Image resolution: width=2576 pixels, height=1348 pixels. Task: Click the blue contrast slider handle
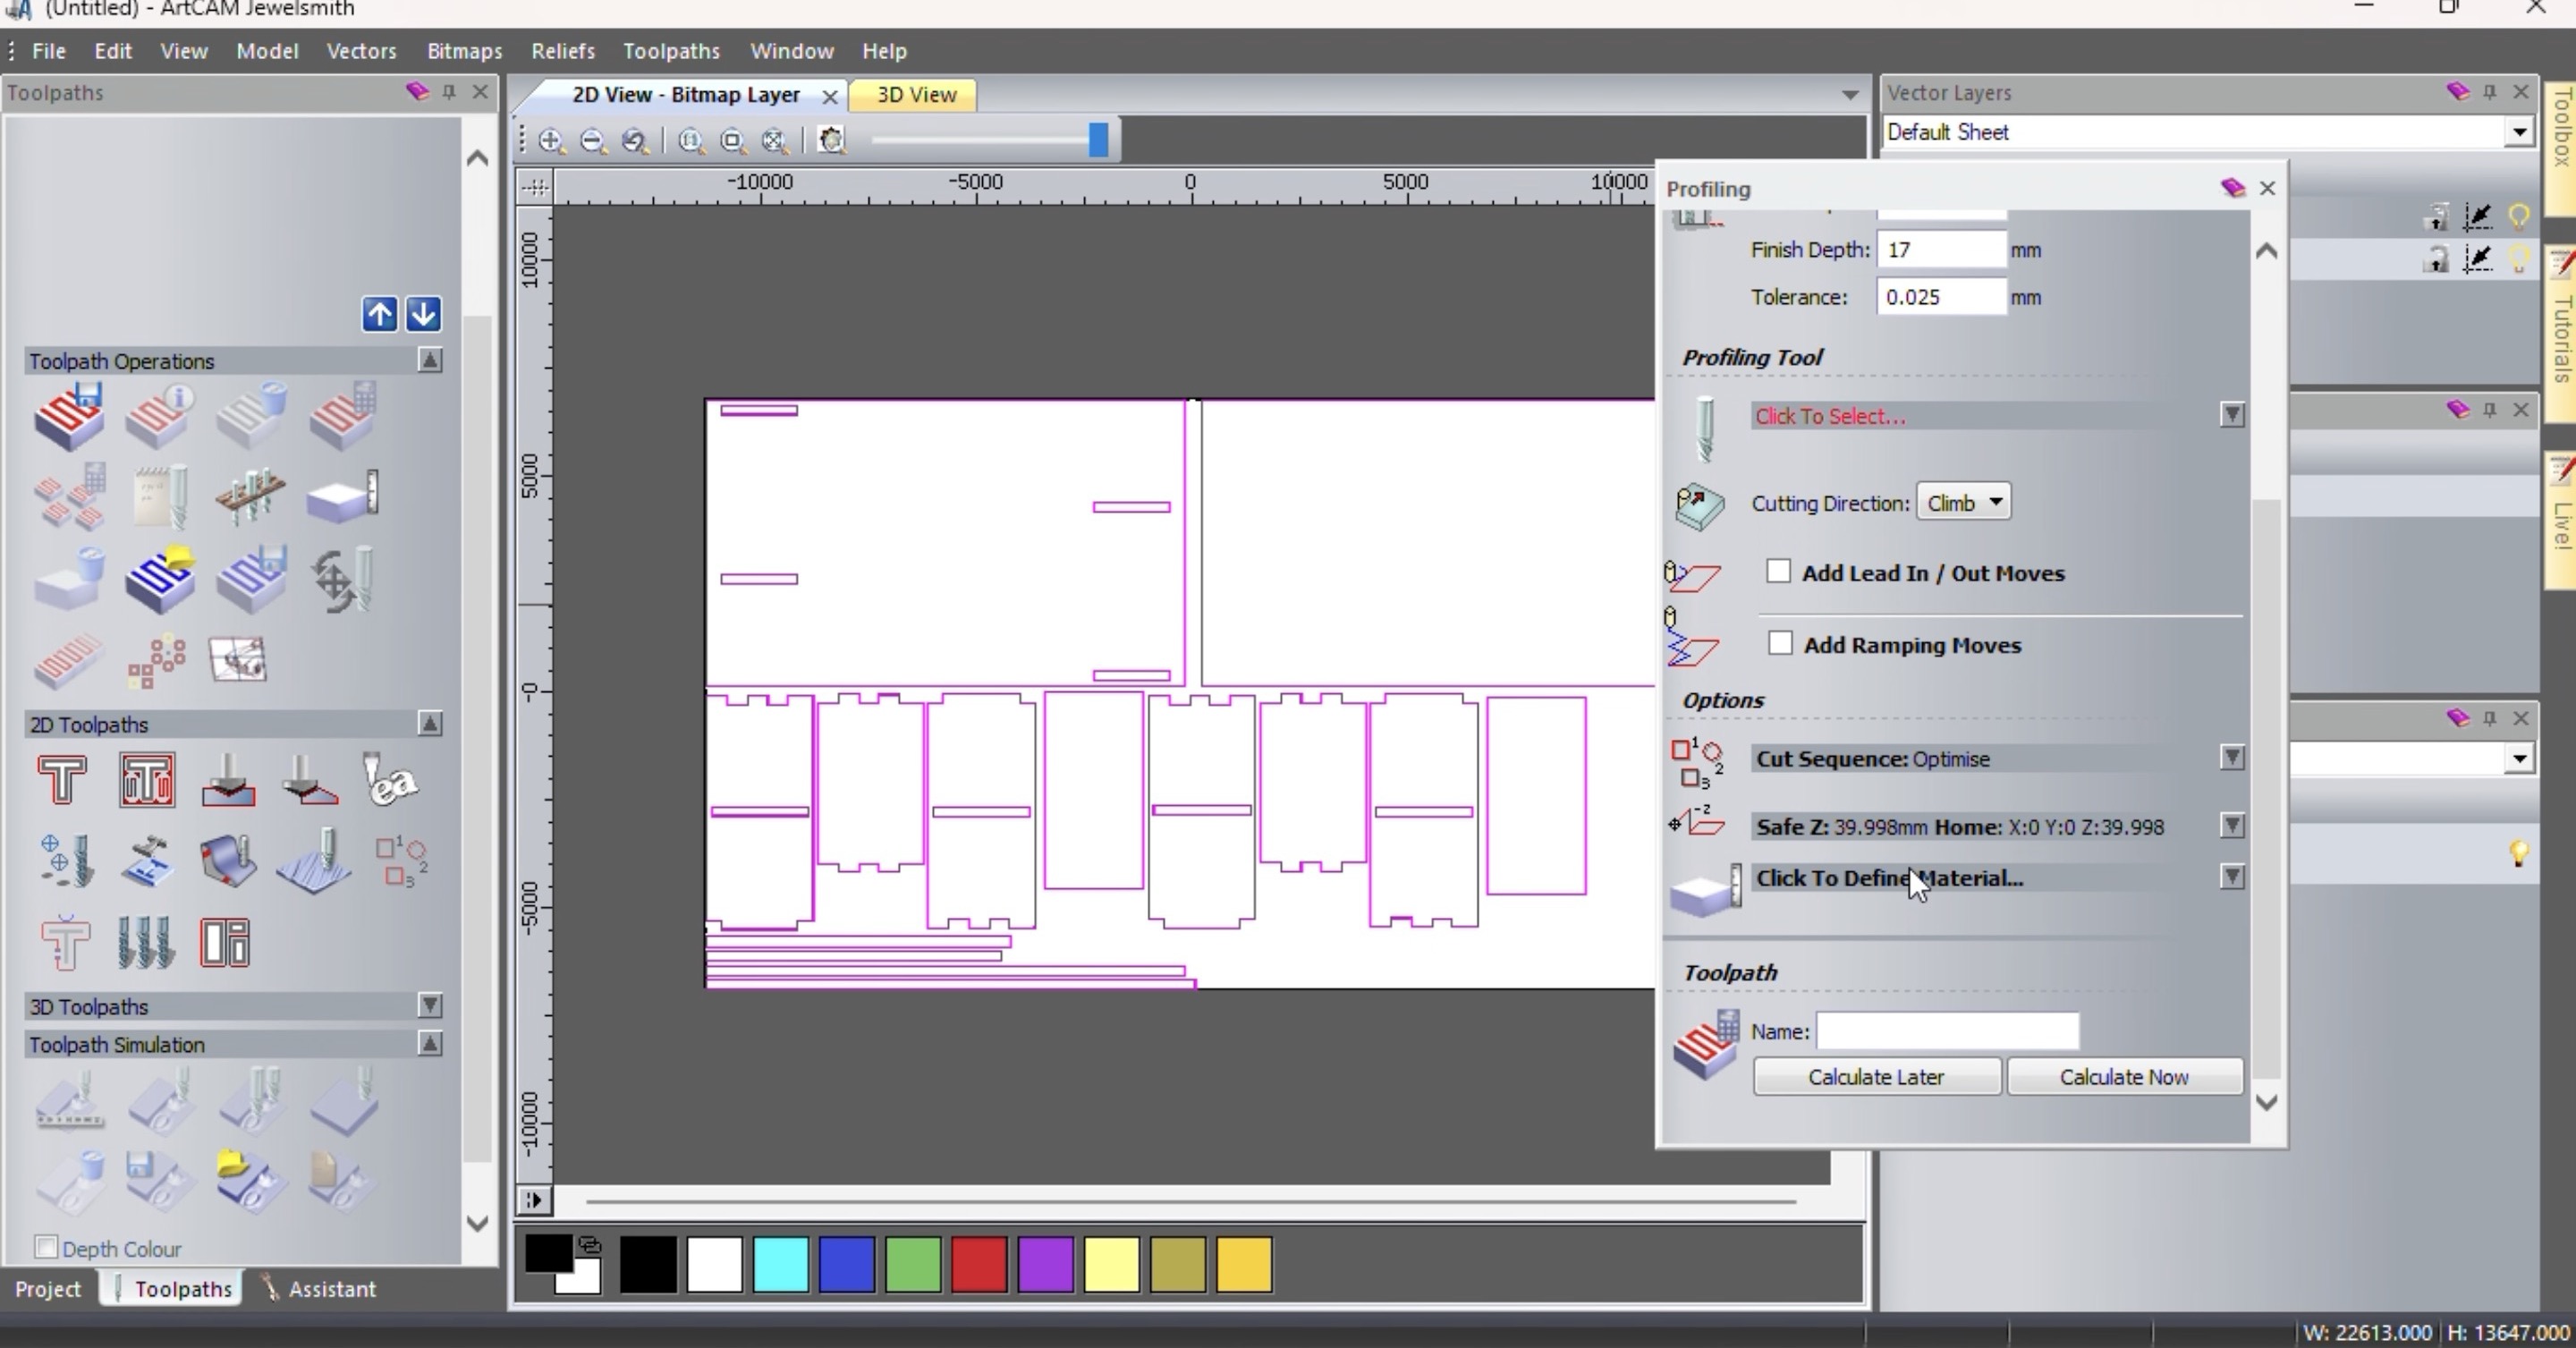[x=1098, y=140]
